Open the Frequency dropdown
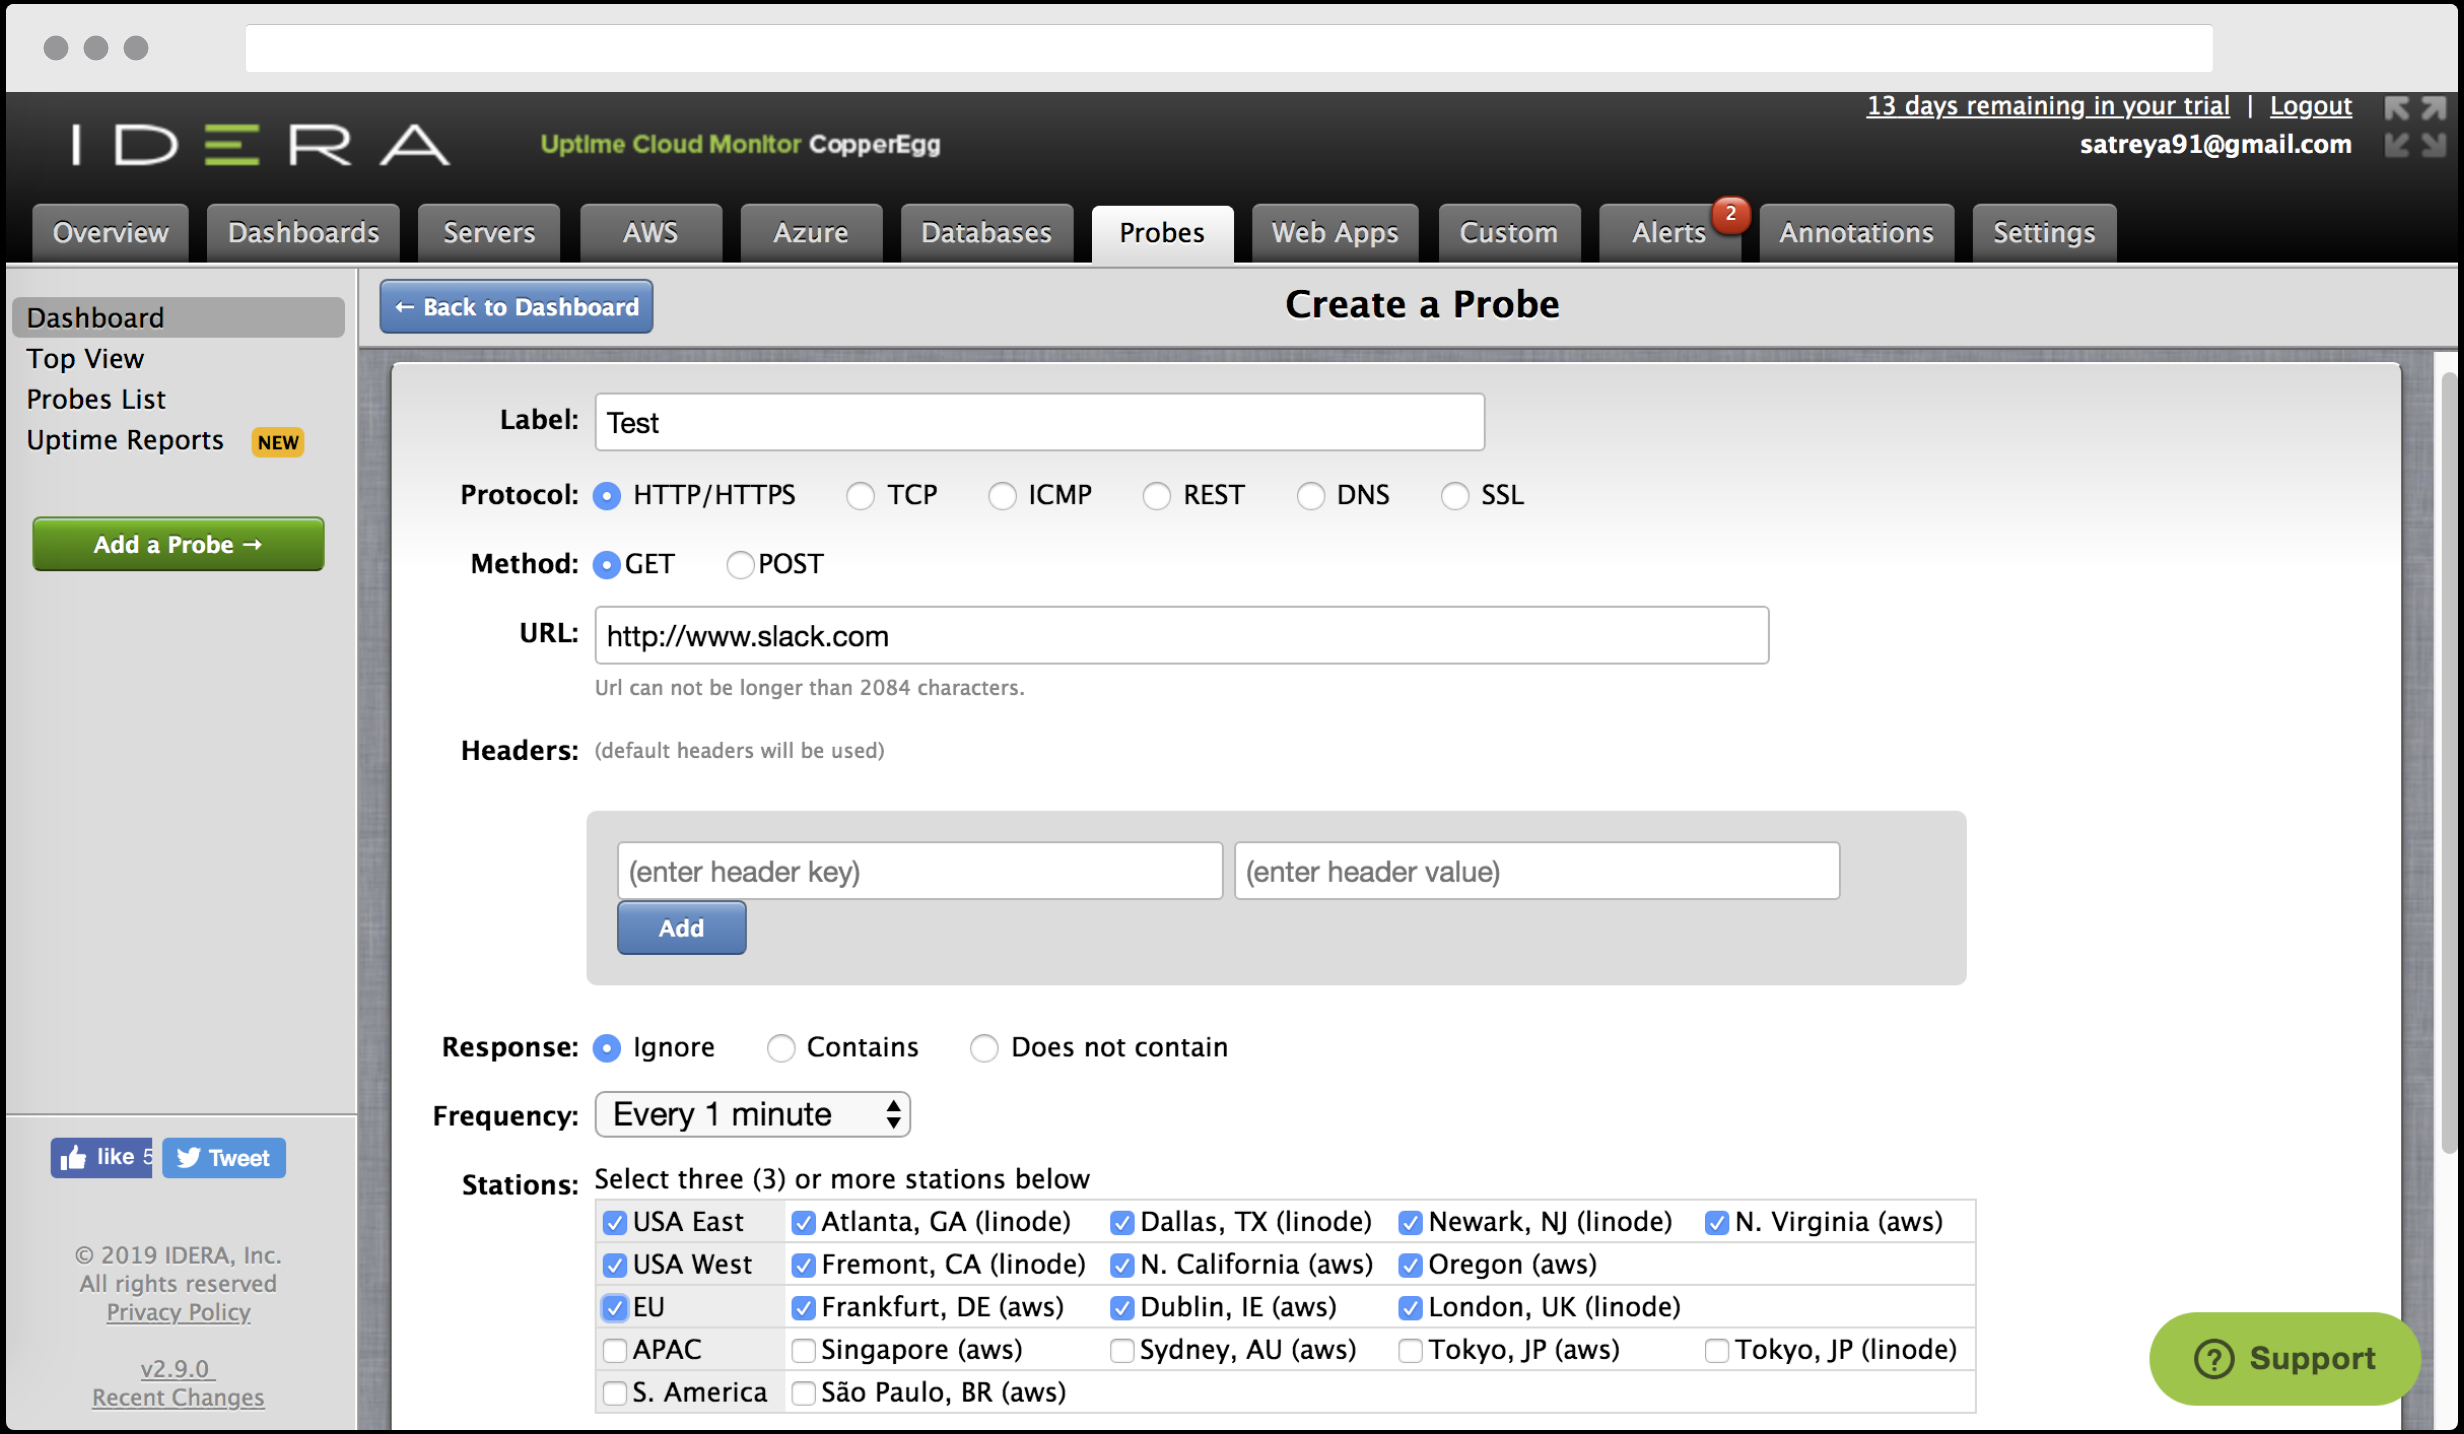This screenshot has width=2464, height=1434. [752, 1114]
